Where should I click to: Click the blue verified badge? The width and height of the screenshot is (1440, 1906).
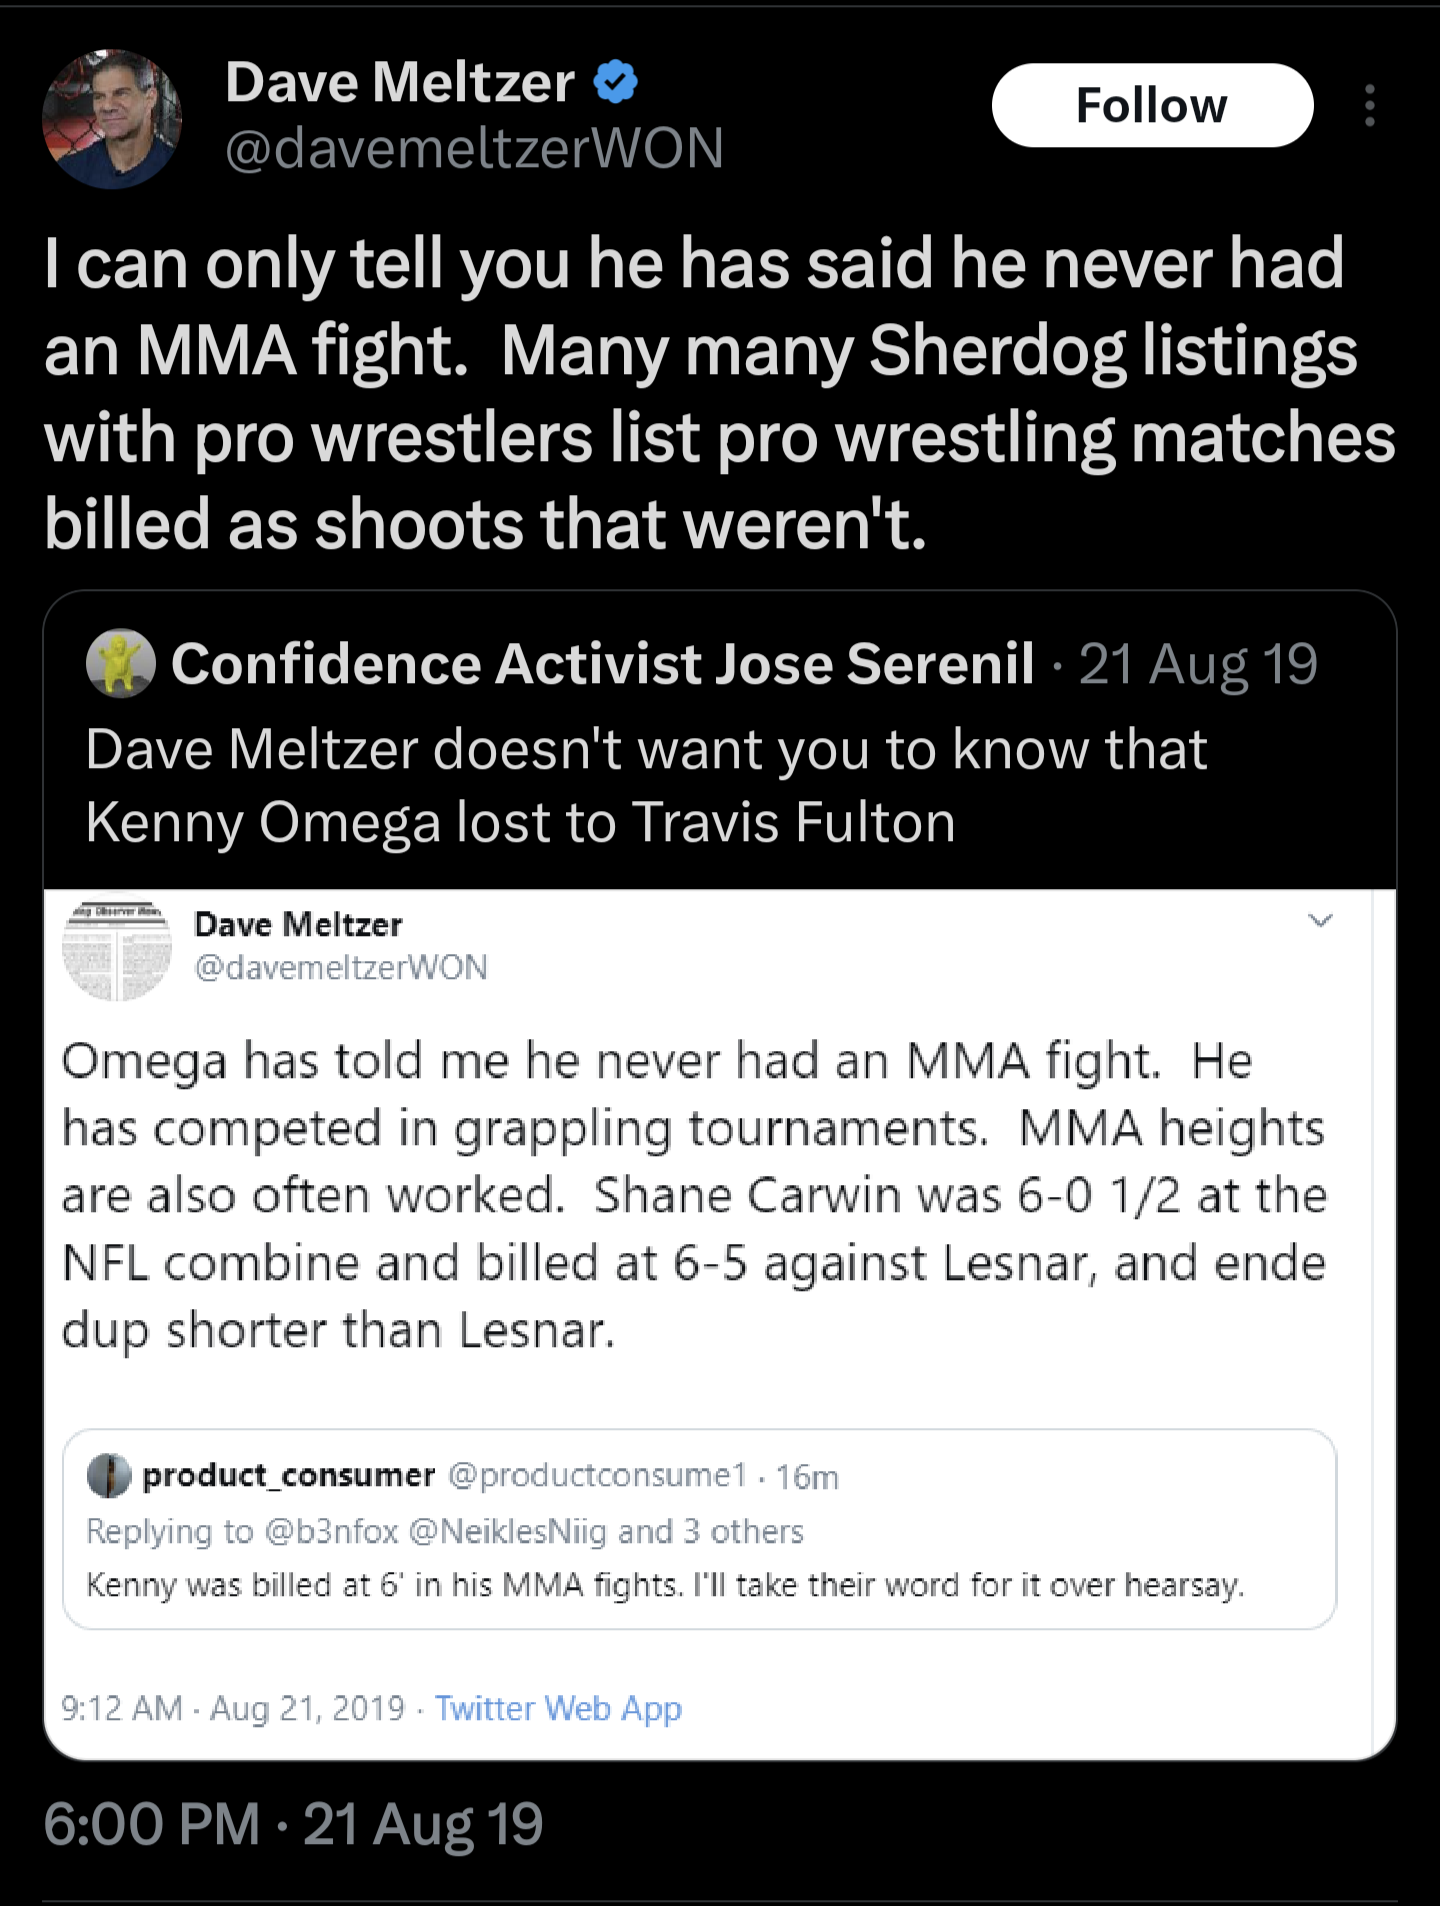pyautogui.click(x=616, y=82)
